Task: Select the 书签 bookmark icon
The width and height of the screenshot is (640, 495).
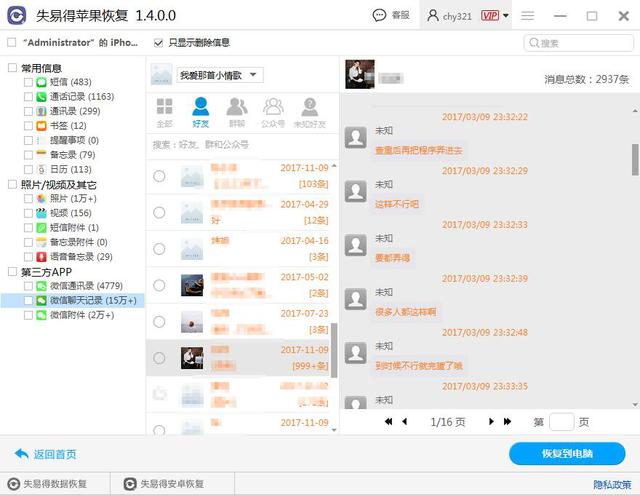Action: 41,126
